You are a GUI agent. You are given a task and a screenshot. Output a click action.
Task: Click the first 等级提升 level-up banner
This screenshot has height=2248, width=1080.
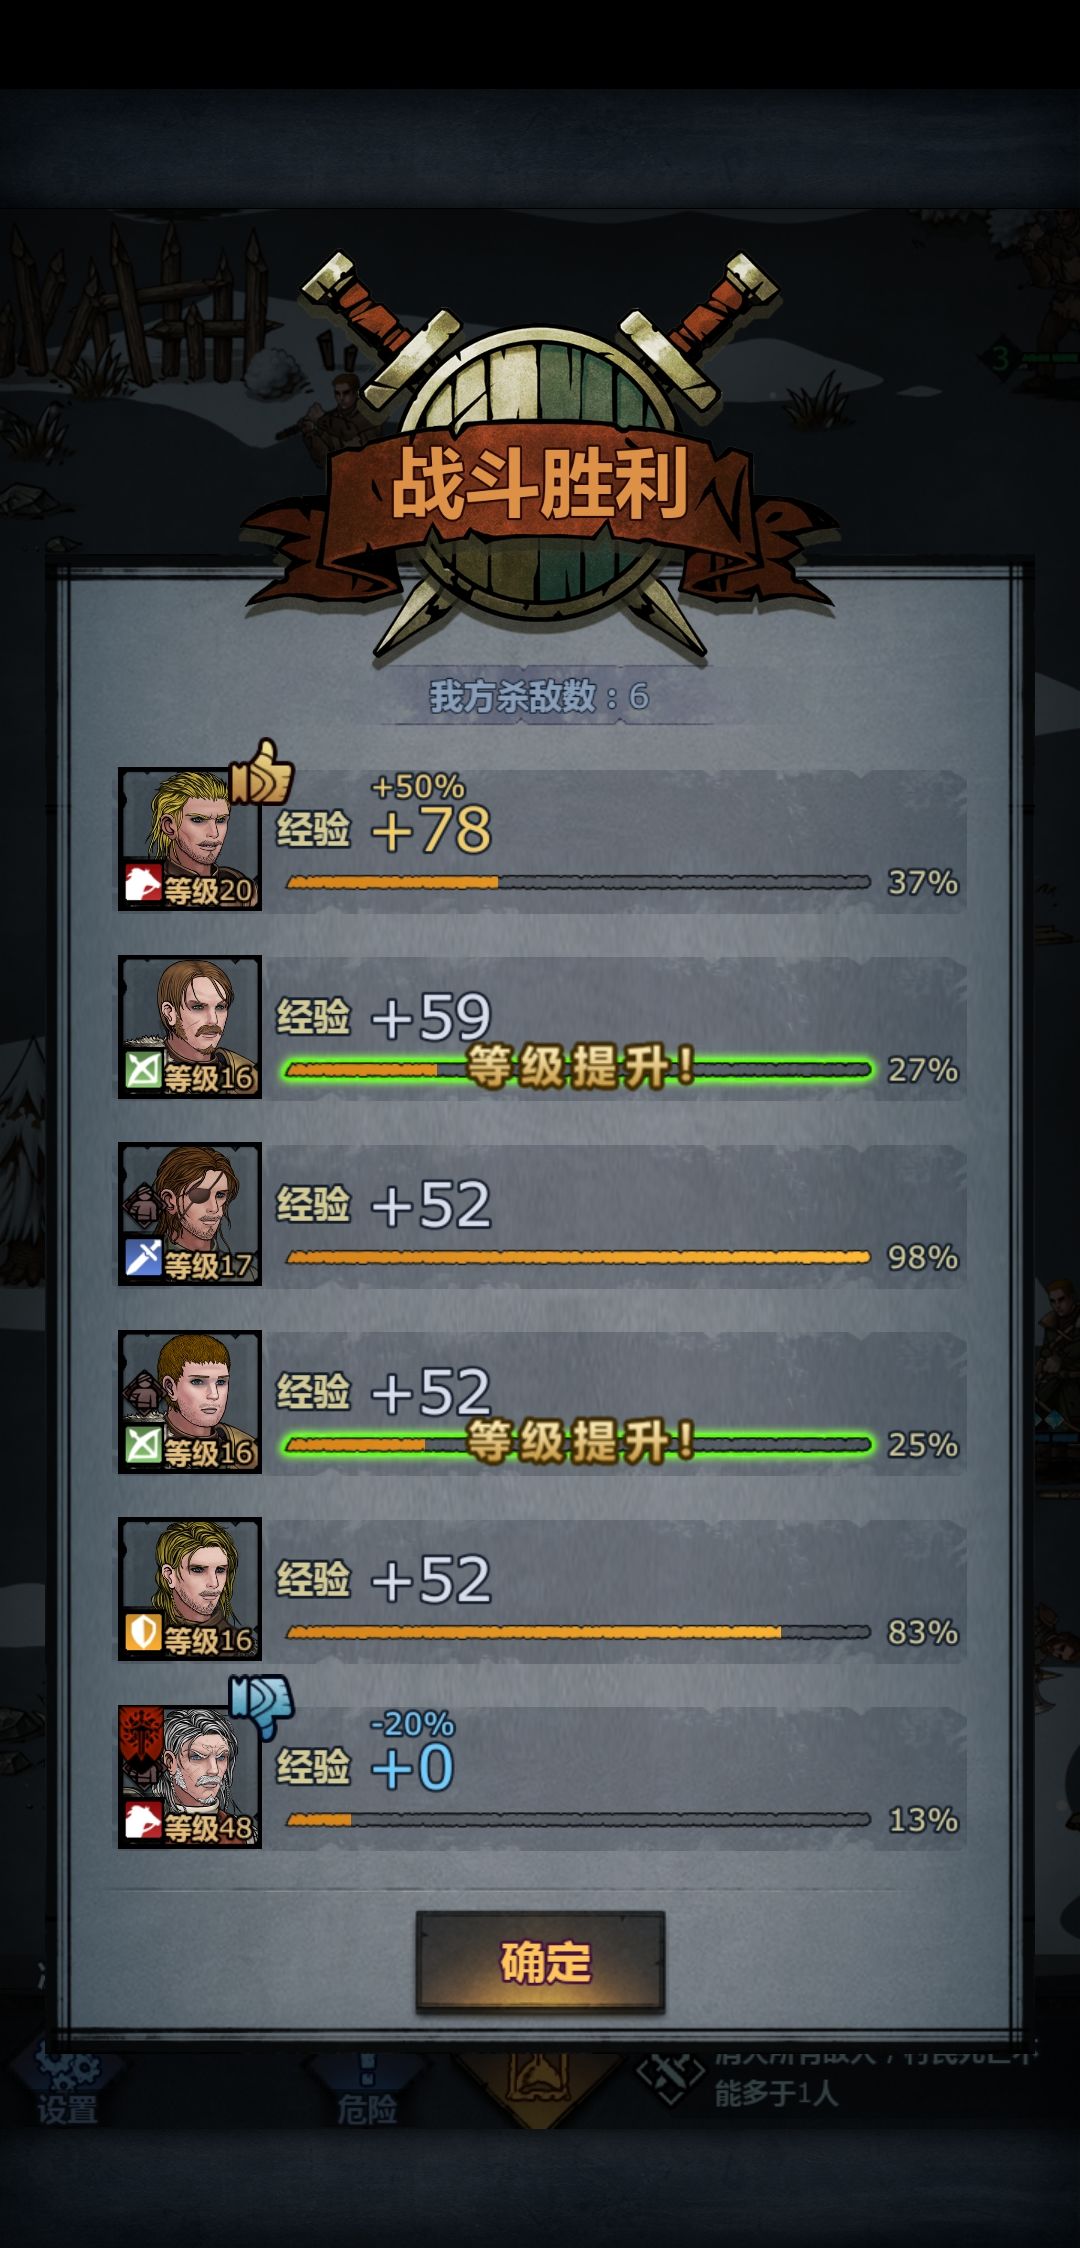580,1067
